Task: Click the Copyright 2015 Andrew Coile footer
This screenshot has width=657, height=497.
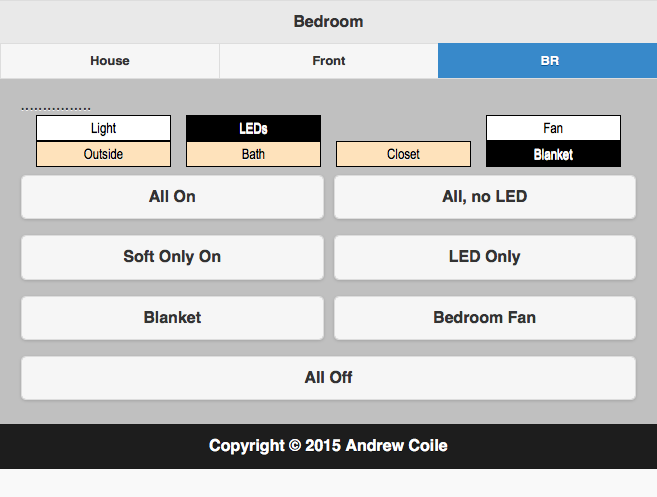Action: (x=328, y=446)
